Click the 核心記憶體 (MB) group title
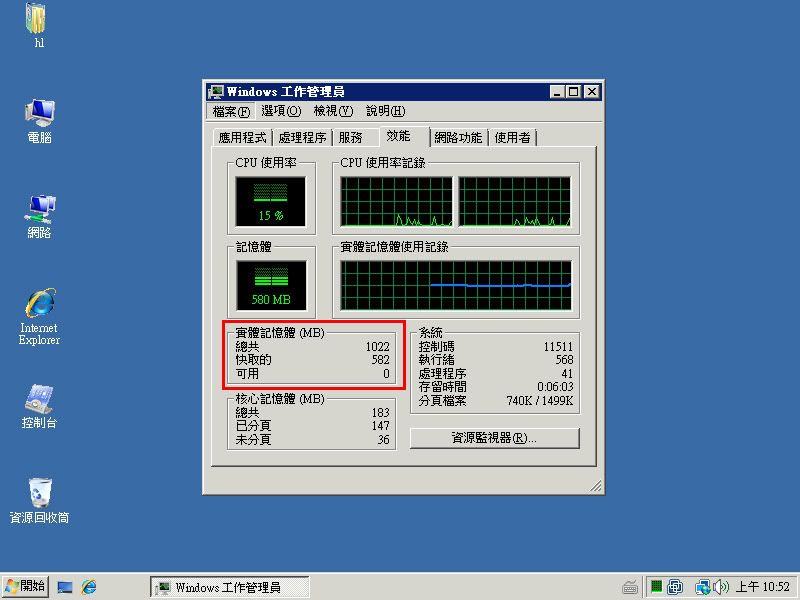This screenshot has width=800, height=600. (280, 399)
